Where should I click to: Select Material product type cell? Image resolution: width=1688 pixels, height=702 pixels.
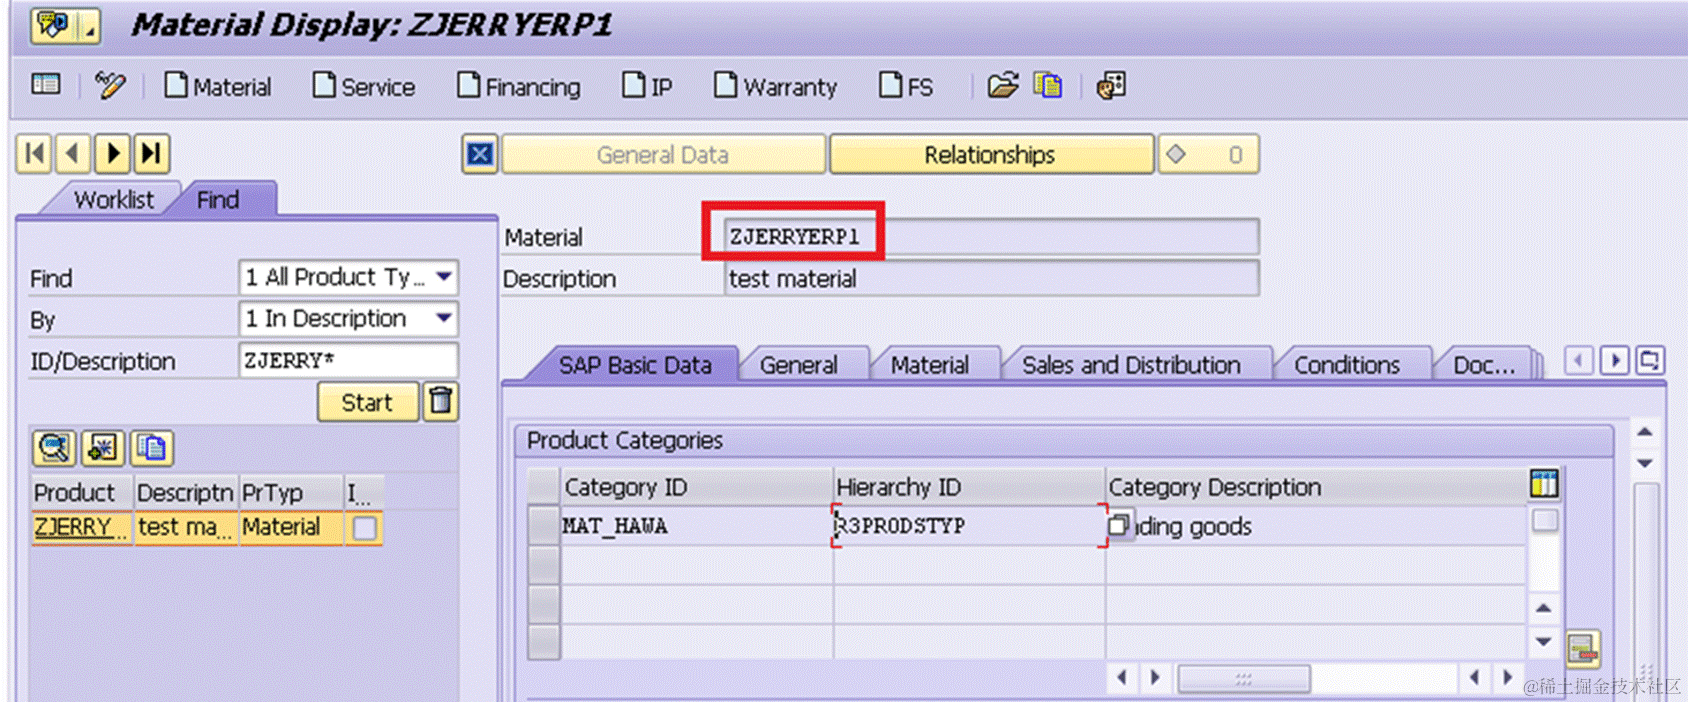point(290,526)
